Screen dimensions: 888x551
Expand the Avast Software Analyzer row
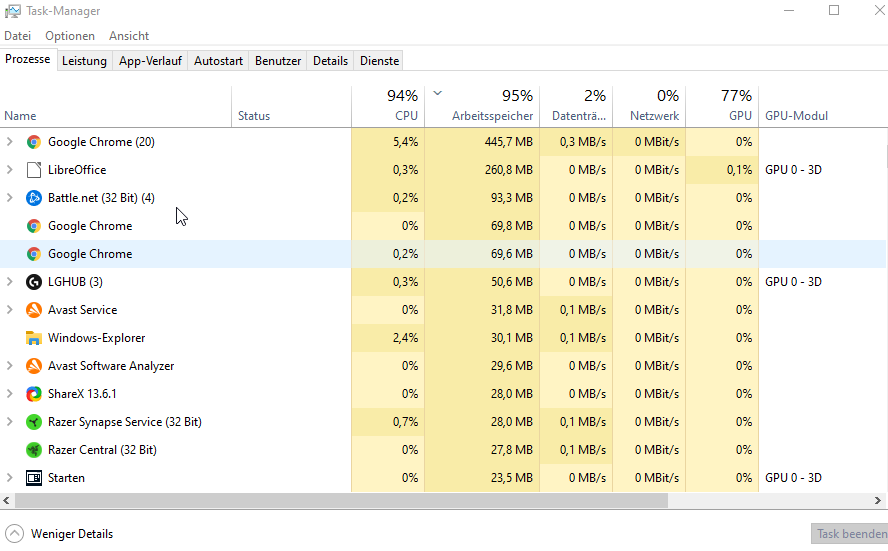point(10,366)
